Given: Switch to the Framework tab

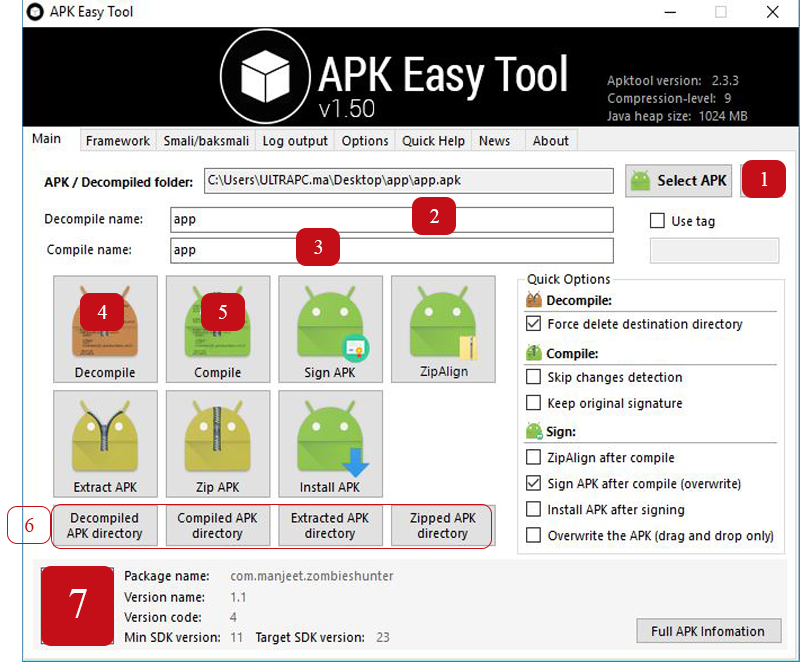Looking at the screenshot, I should pyautogui.click(x=118, y=141).
